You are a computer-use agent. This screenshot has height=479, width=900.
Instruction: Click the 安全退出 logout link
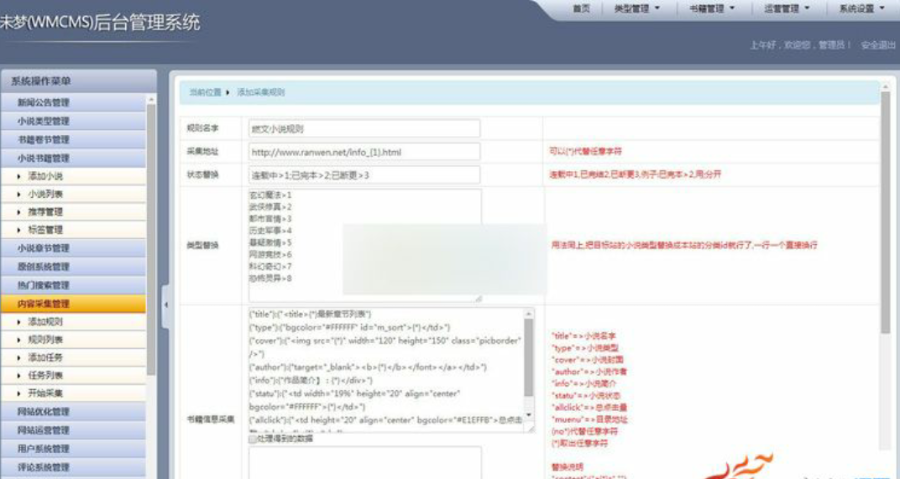(878, 45)
